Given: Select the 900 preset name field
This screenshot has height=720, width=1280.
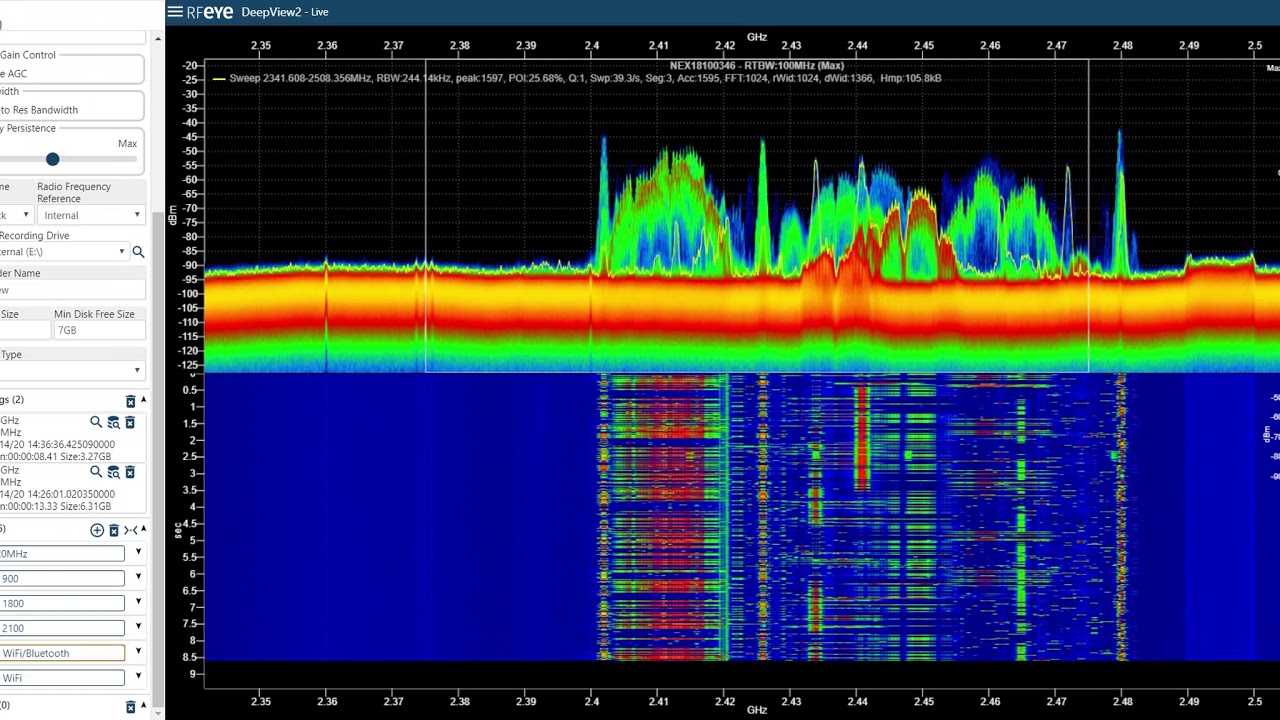Looking at the screenshot, I should pos(62,578).
